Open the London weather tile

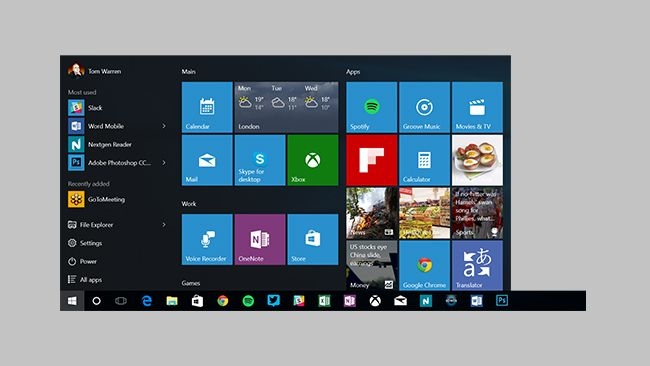(x=286, y=107)
